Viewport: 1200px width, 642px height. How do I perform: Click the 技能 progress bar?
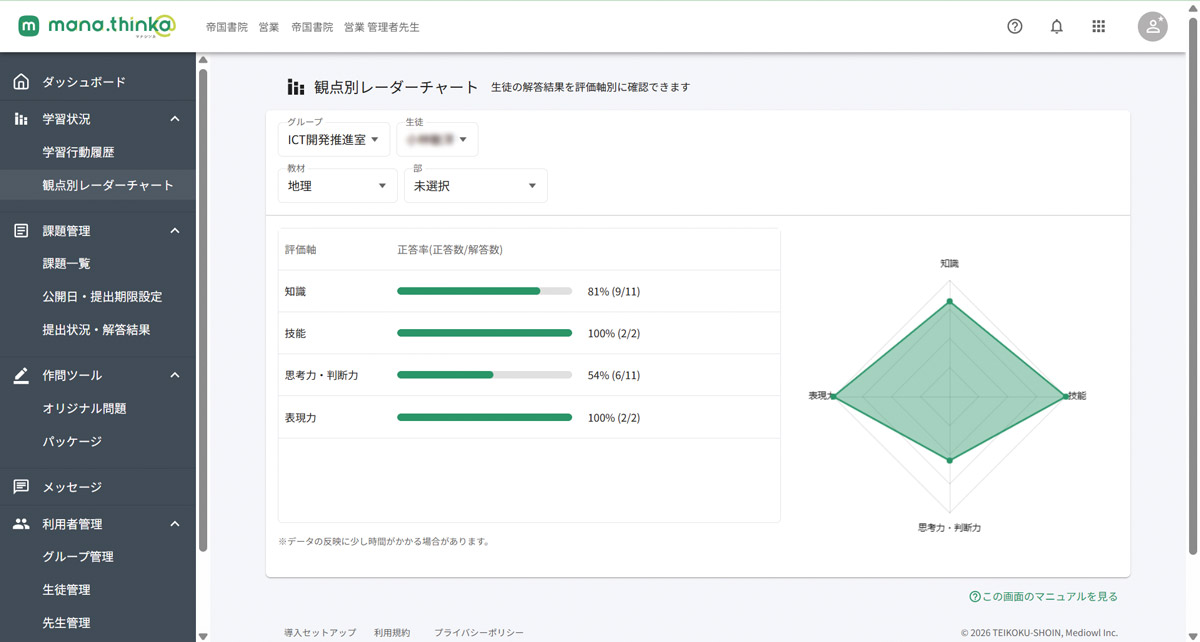pyautogui.click(x=484, y=333)
